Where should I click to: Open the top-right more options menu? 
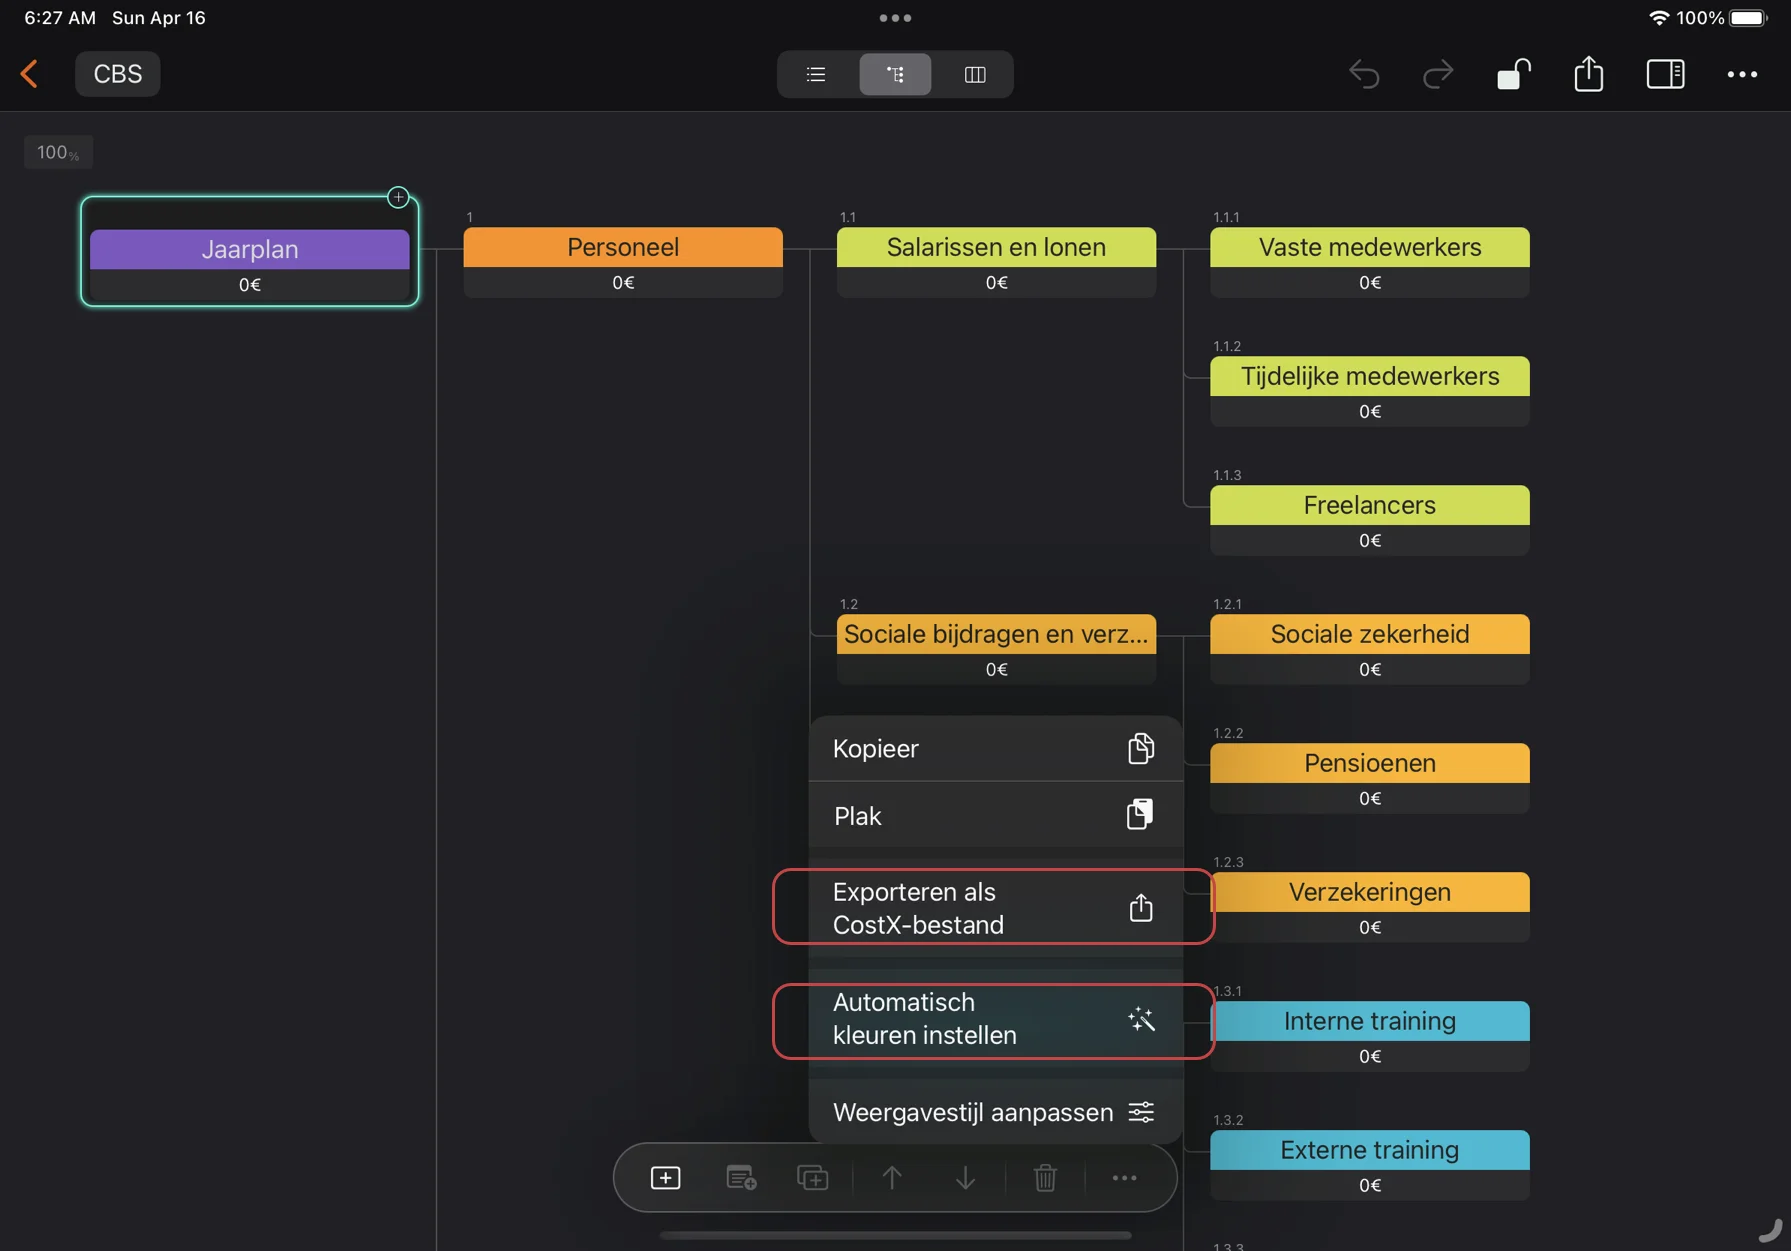click(x=1741, y=74)
